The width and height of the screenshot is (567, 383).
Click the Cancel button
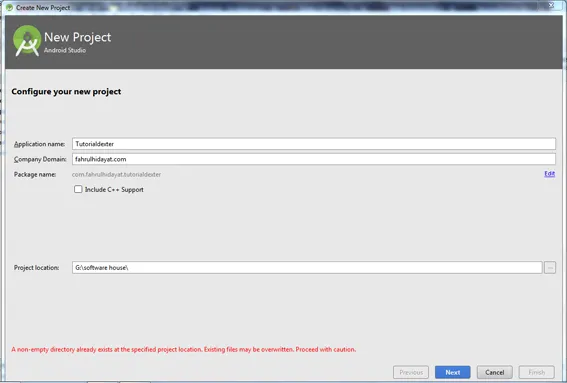click(494, 372)
